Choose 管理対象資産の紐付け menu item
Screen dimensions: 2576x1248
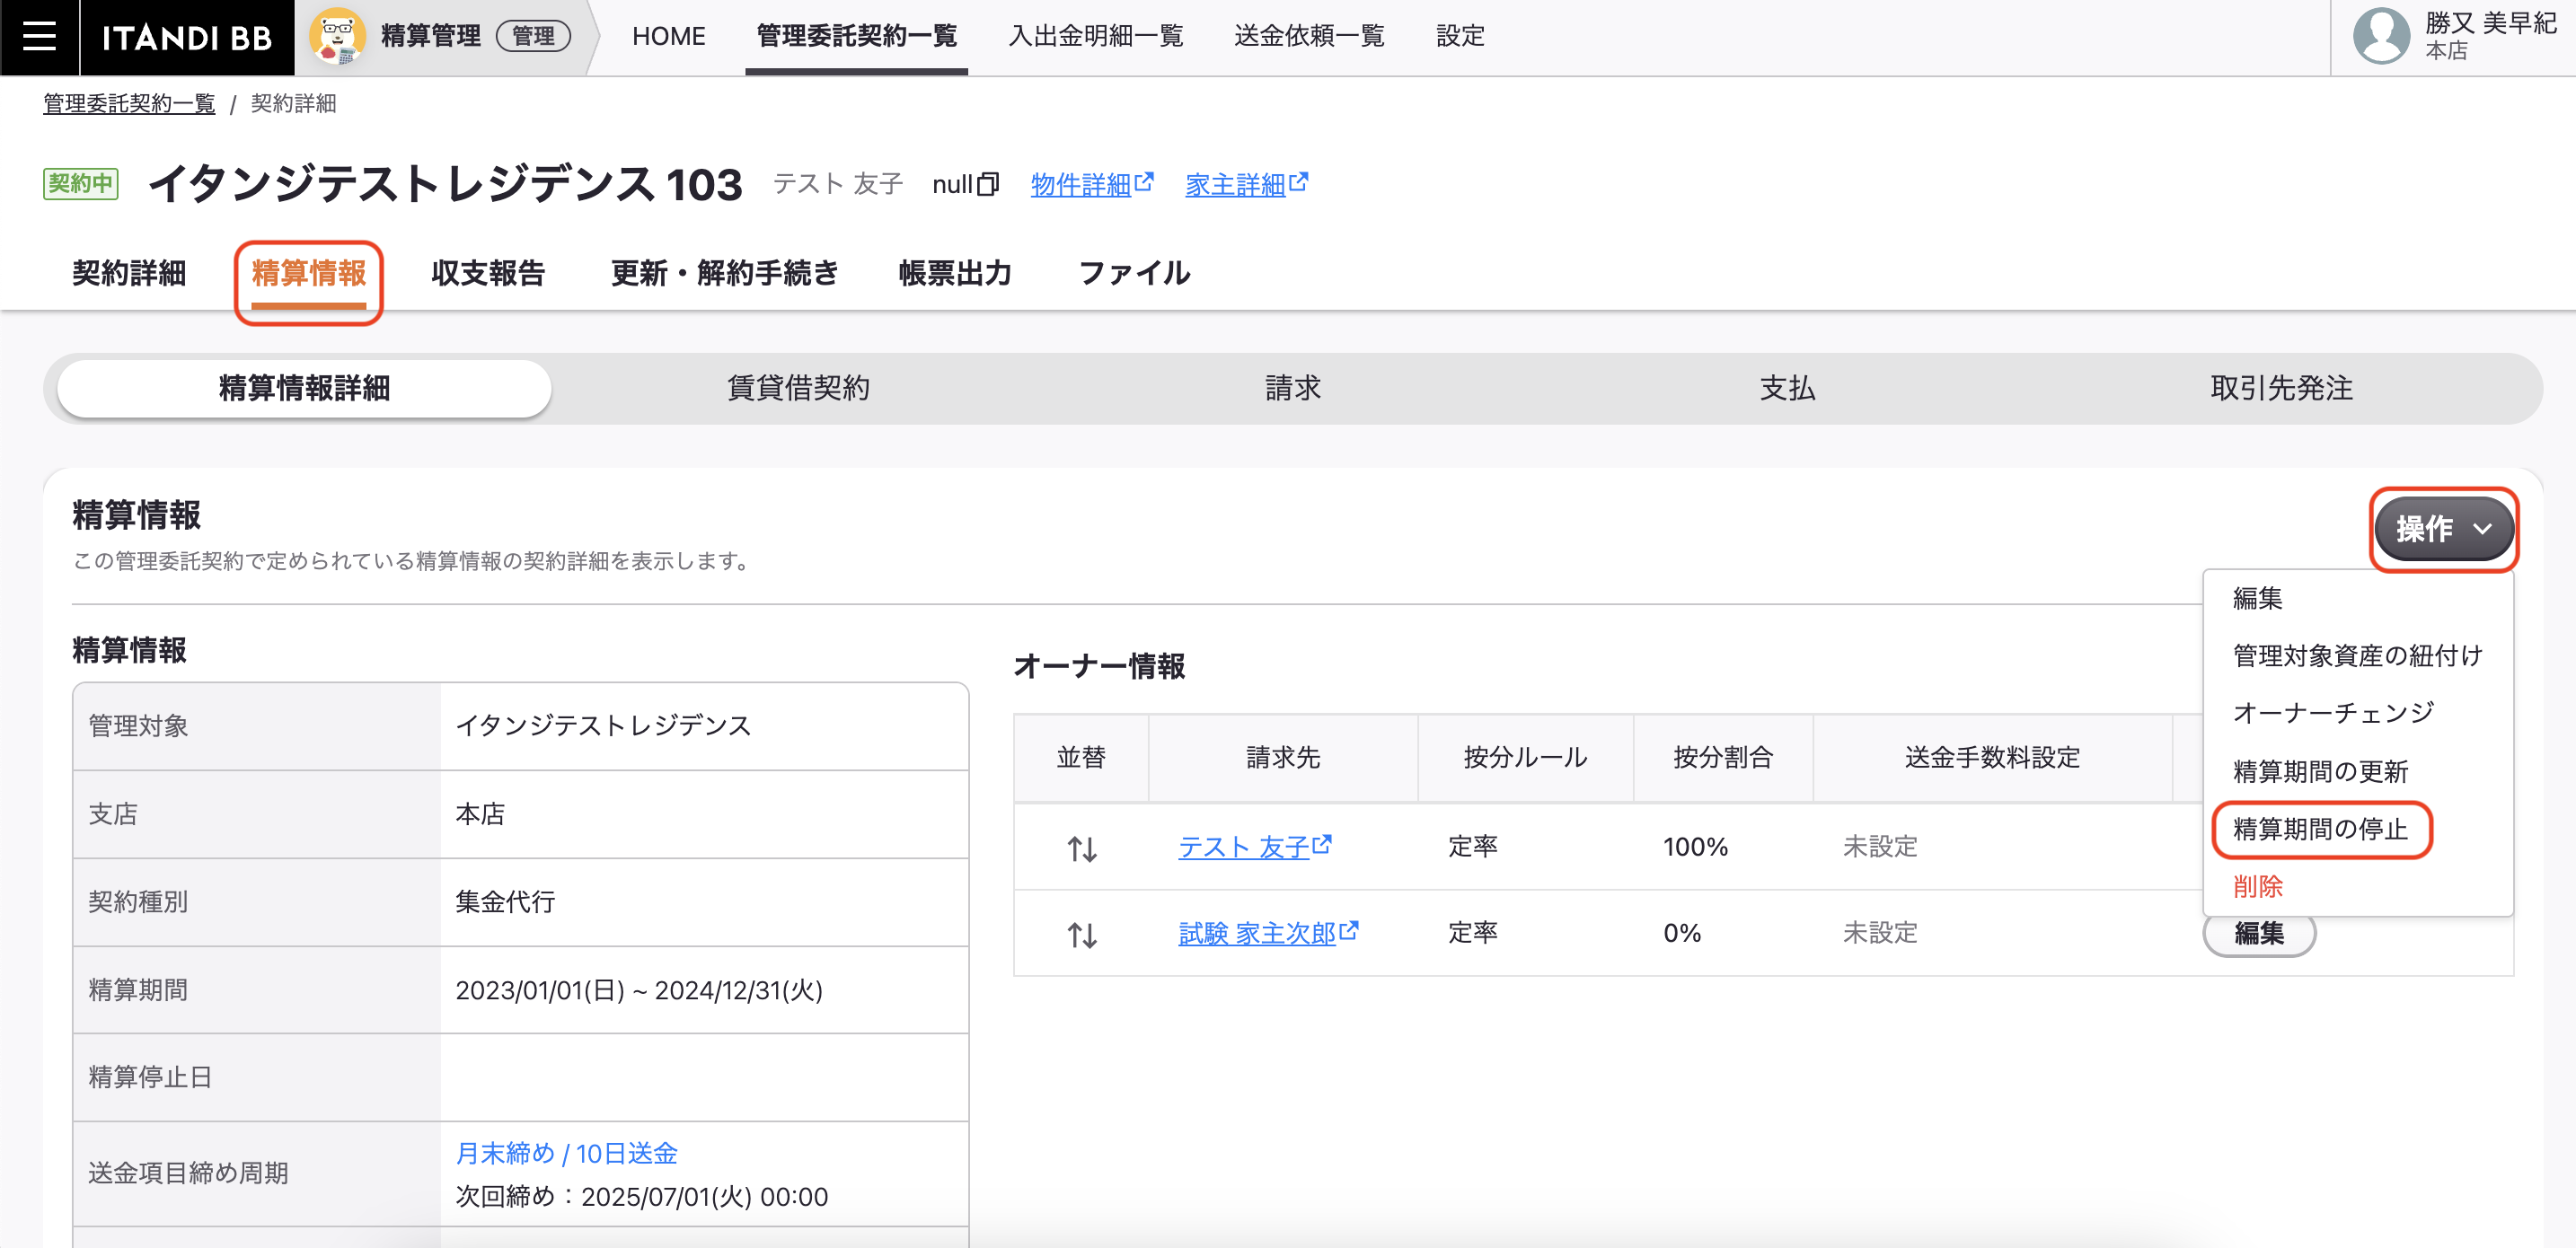coord(2357,655)
